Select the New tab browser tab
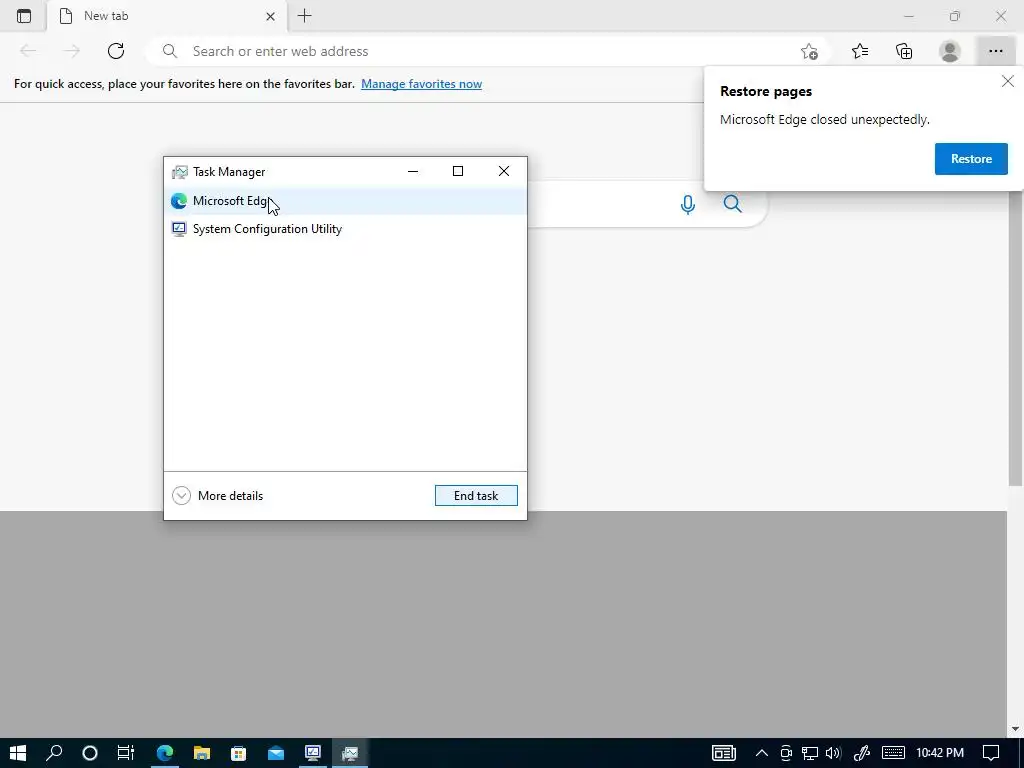This screenshot has height=768, width=1024. point(167,16)
